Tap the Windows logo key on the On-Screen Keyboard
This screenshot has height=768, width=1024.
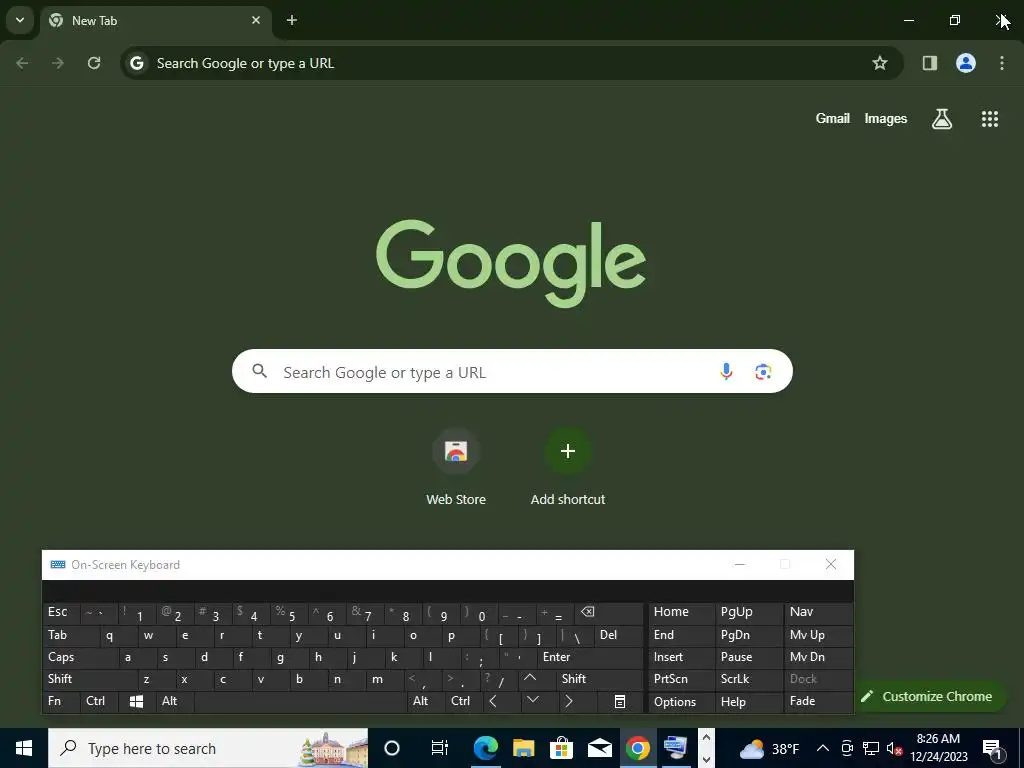click(x=136, y=701)
